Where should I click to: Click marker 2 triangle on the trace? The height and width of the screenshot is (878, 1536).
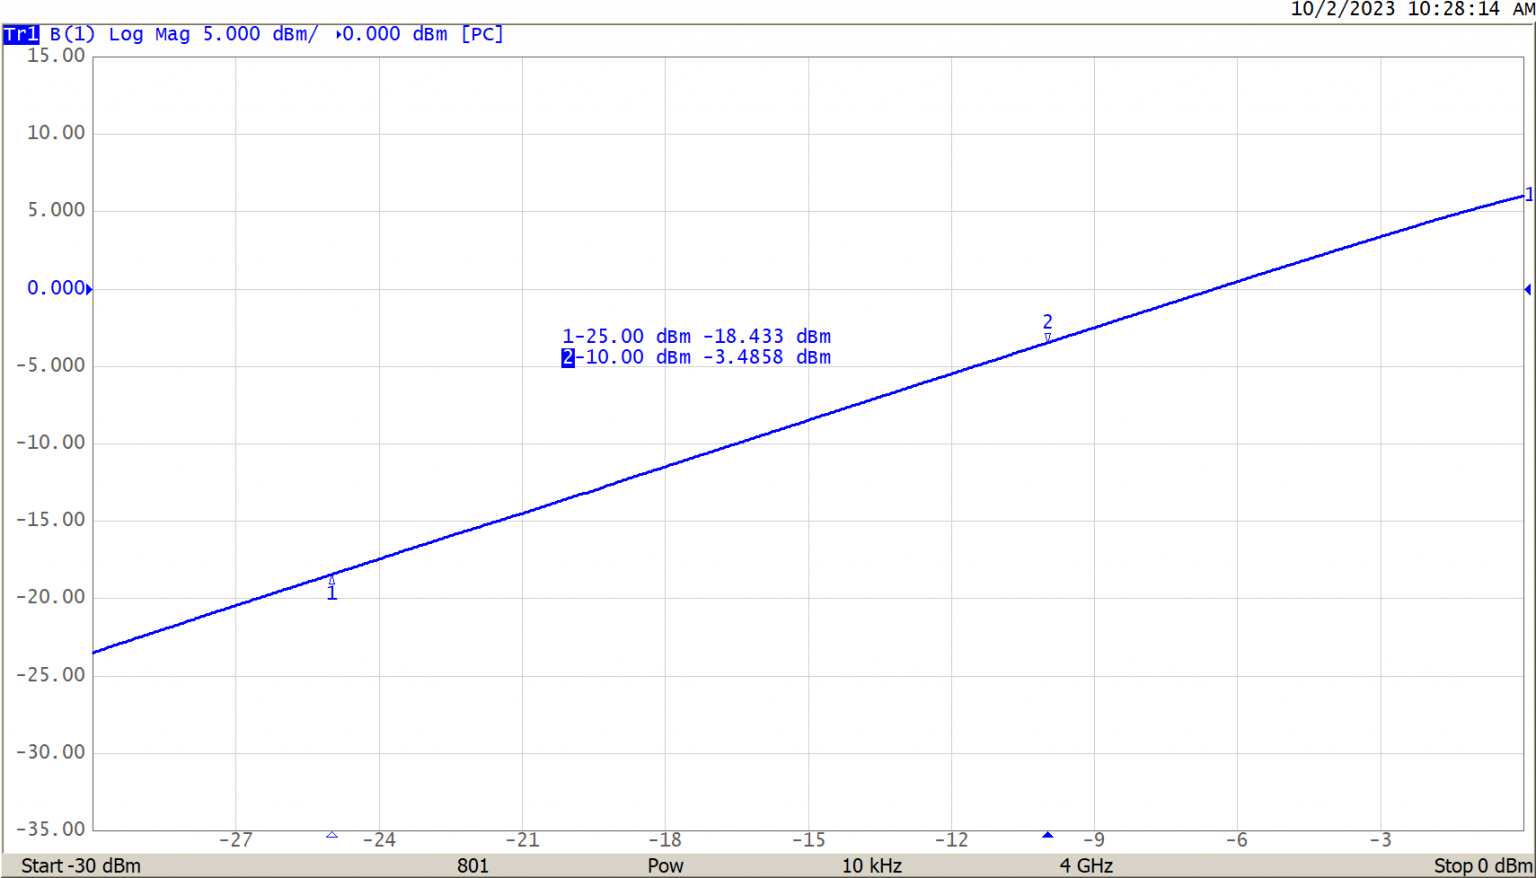[x=1047, y=339]
